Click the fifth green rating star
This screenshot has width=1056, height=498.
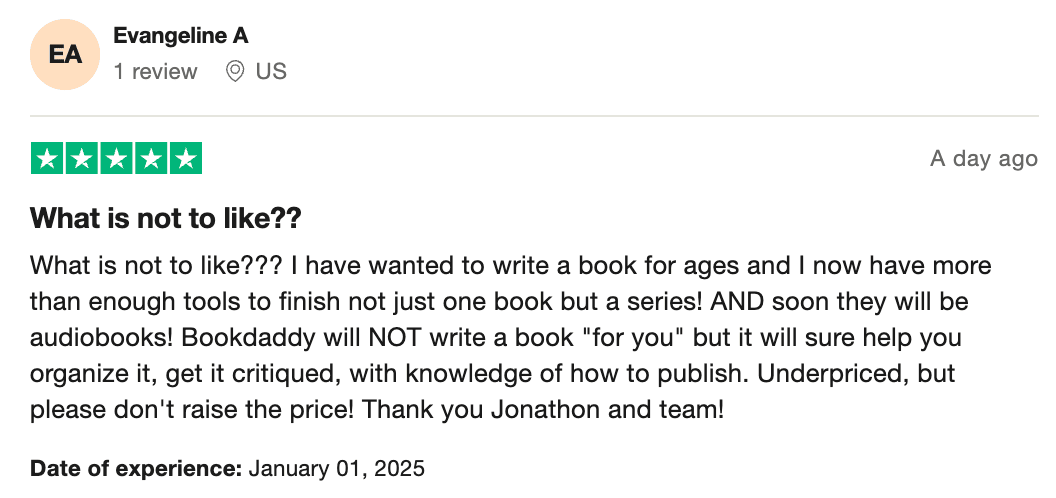coord(185,159)
